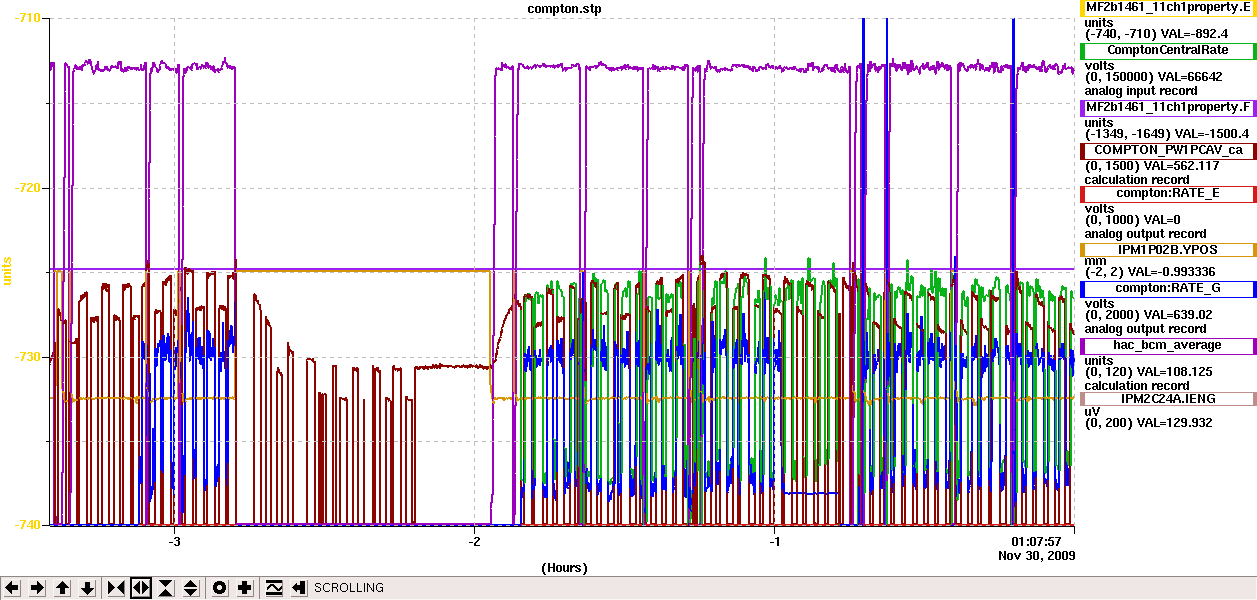This screenshot has height=600, width=1257.
Task: Click the 'mm' unit under IPM1P02B.YPOS
Action: (x=1095, y=260)
